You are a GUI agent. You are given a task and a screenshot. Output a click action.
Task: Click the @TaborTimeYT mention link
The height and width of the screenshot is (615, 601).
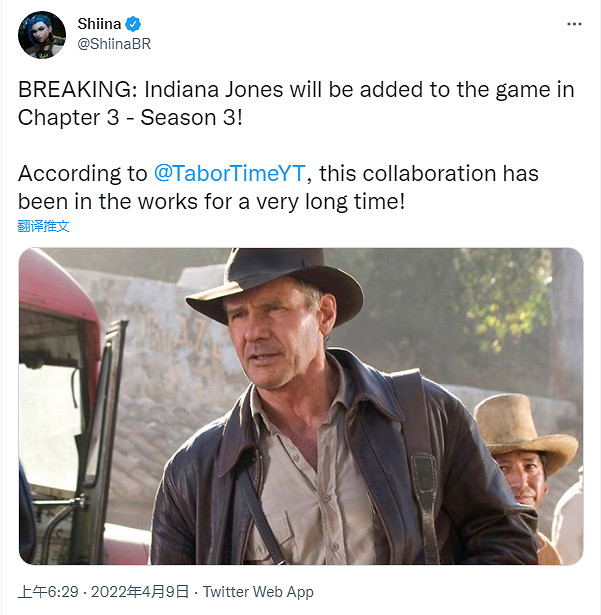pos(229,173)
